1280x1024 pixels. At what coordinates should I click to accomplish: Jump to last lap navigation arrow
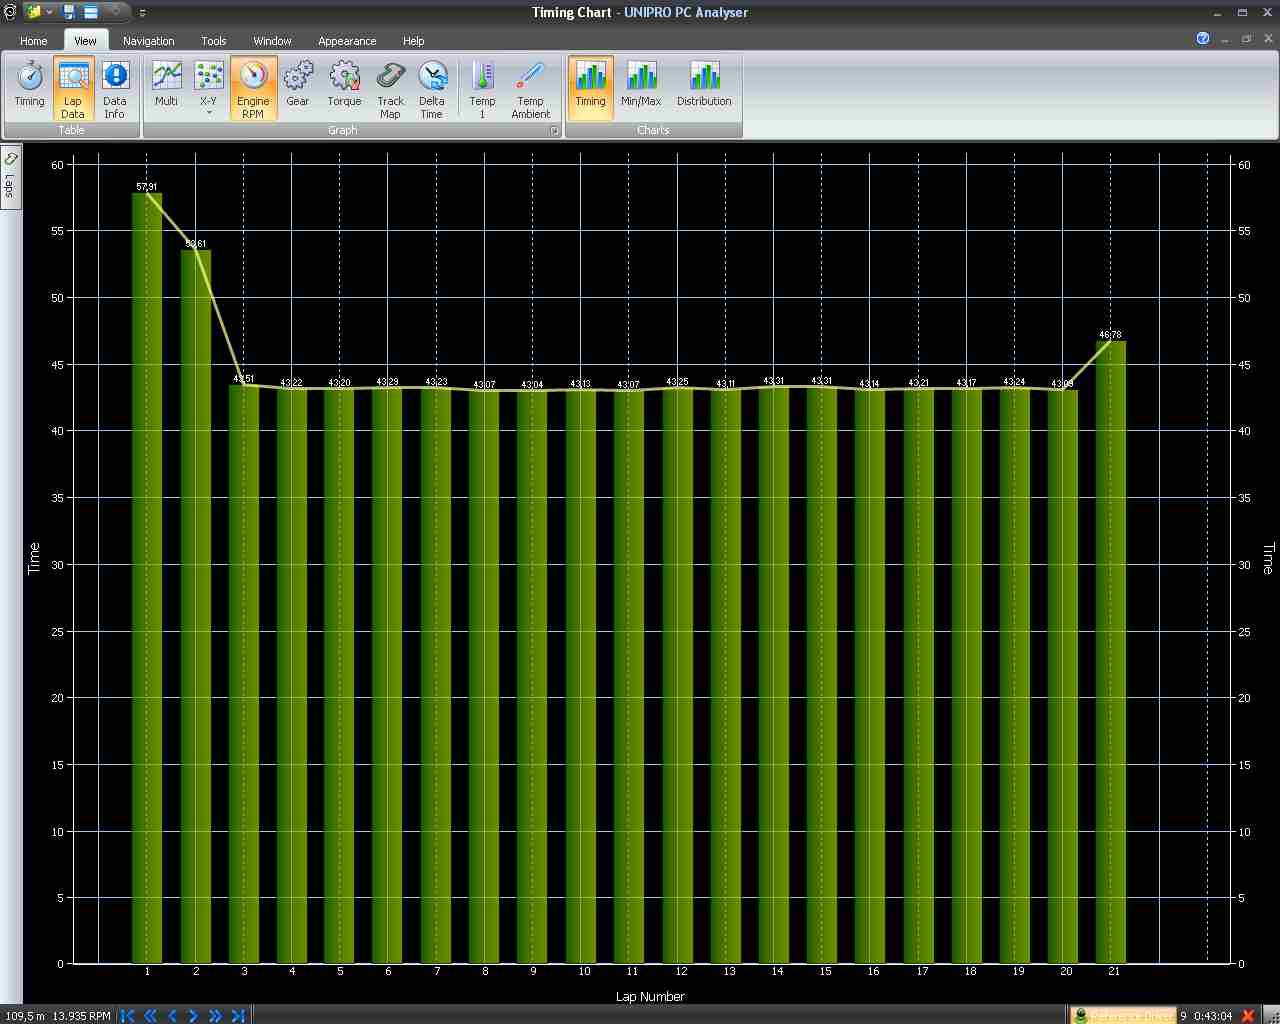point(238,1015)
